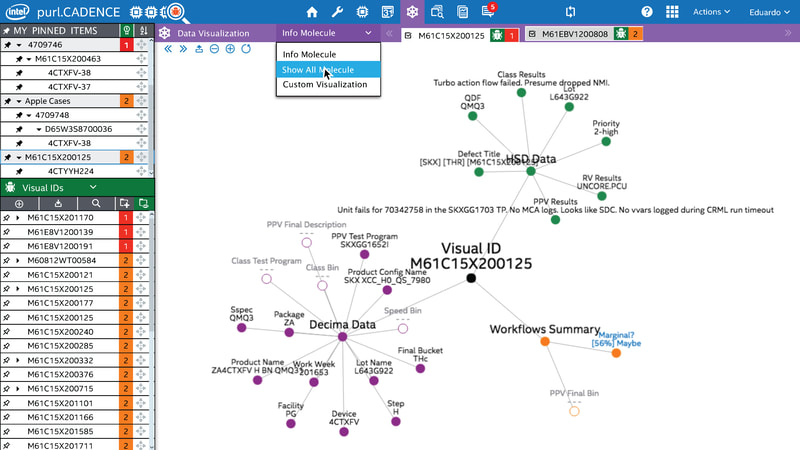Collapse the M61C15X200463 tree node

[x=29, y=59]
